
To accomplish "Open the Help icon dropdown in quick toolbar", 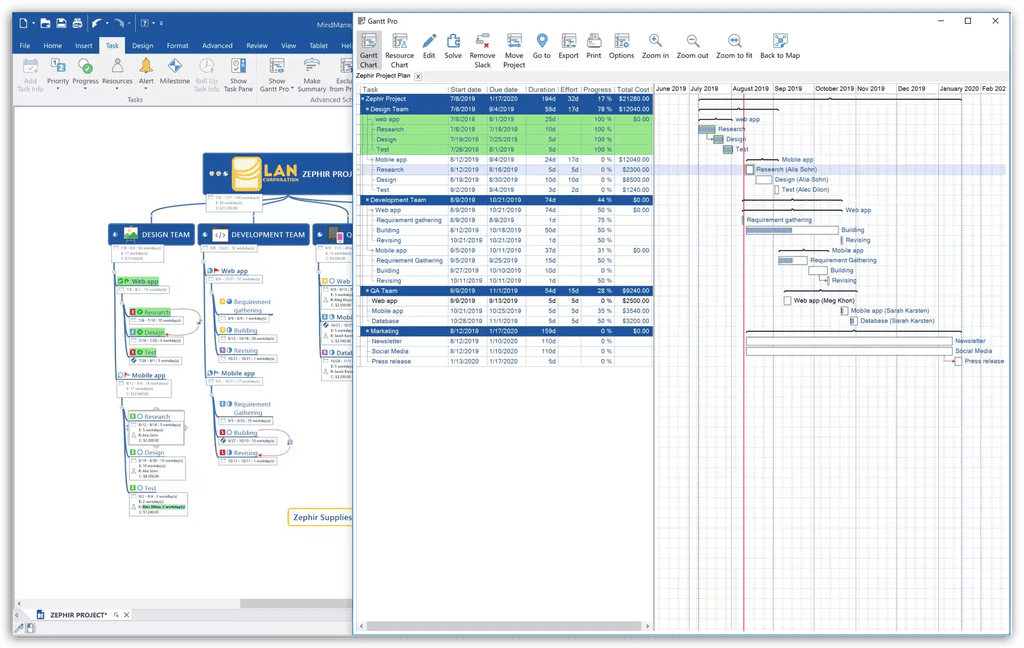I will tap(153, 24).
